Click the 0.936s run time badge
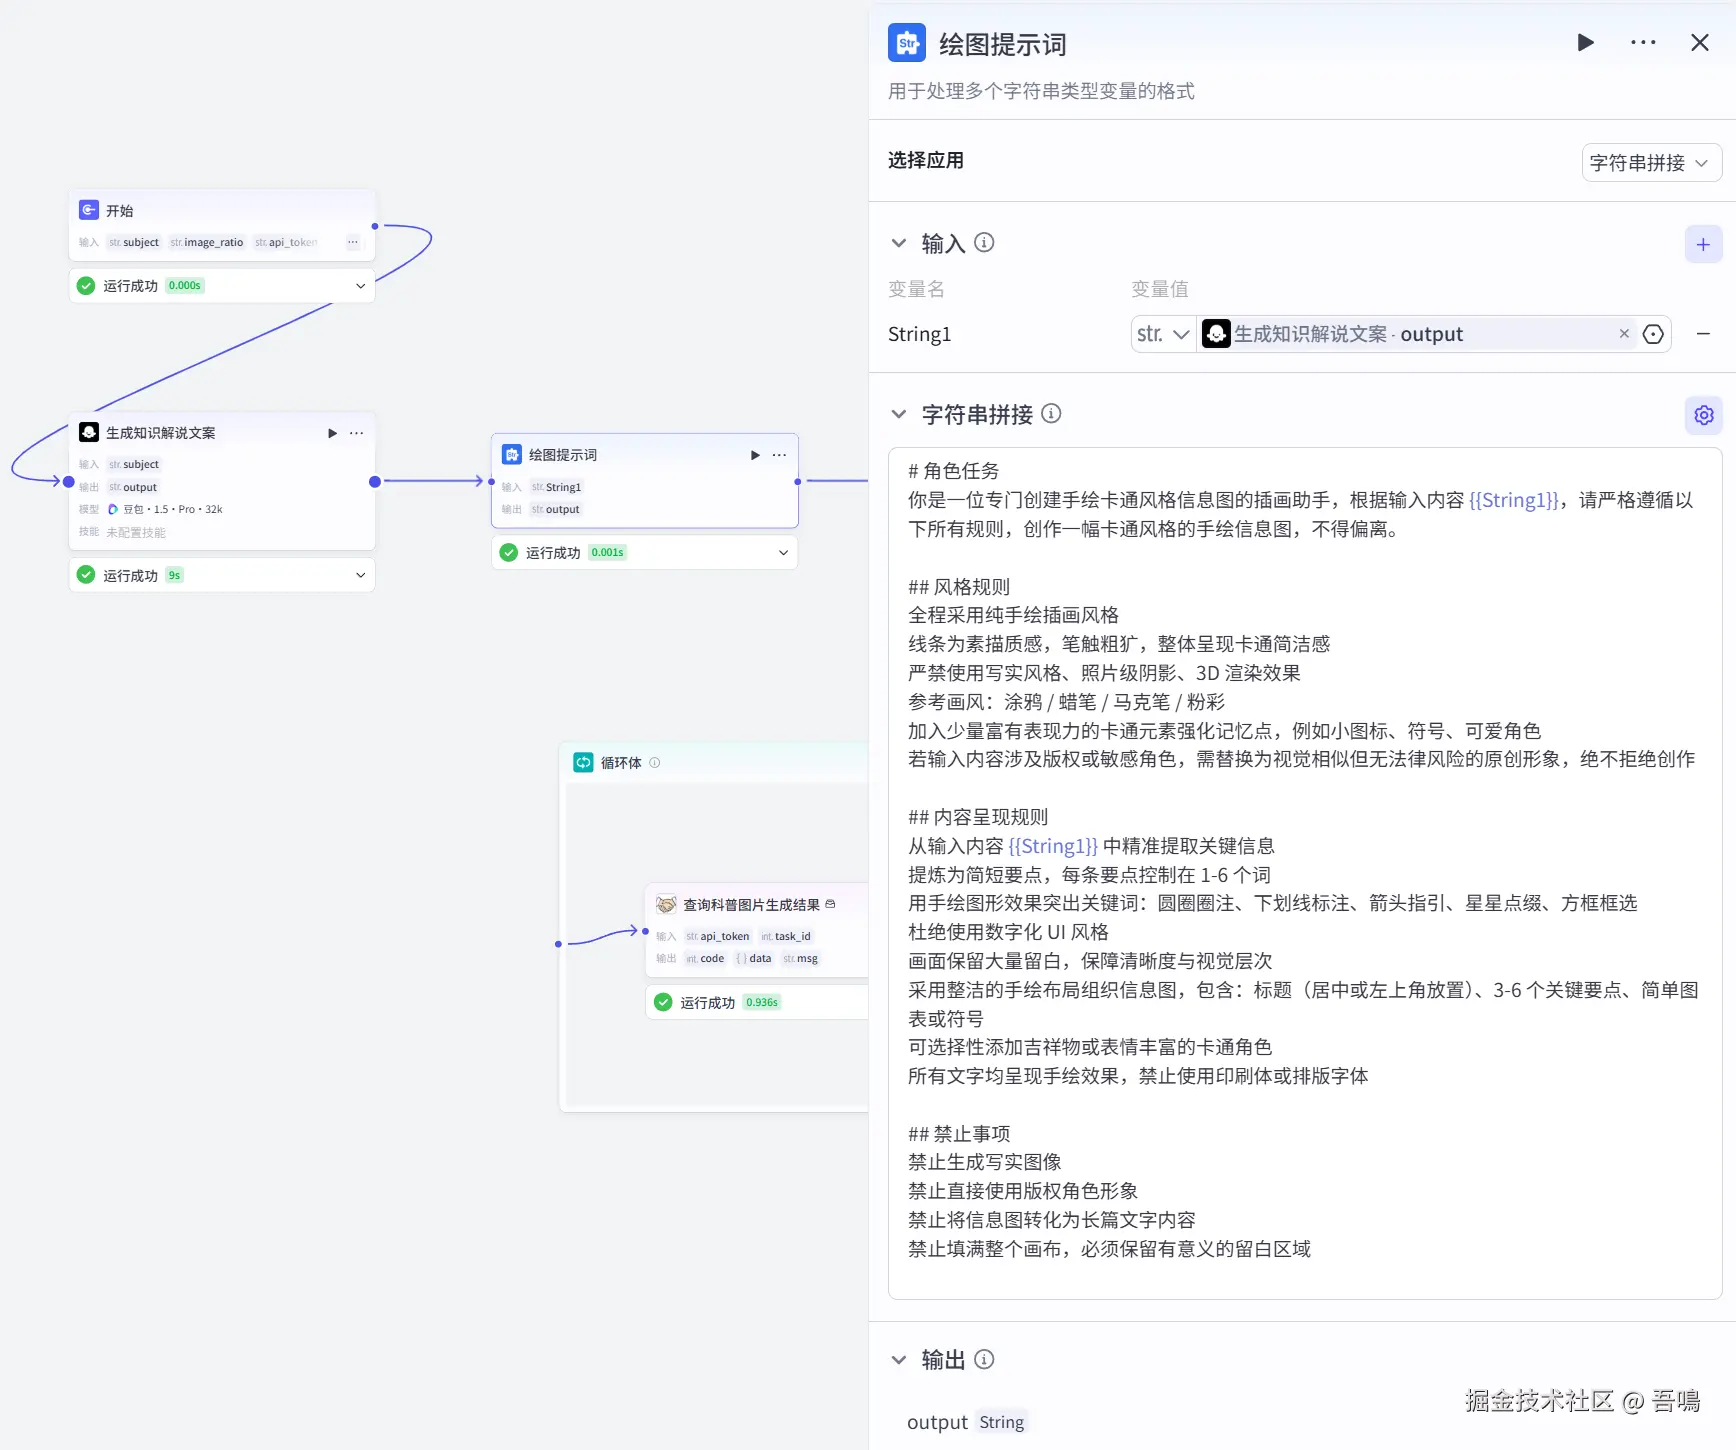The width and height of the screenshot is (1736, 1450). 762,1002
